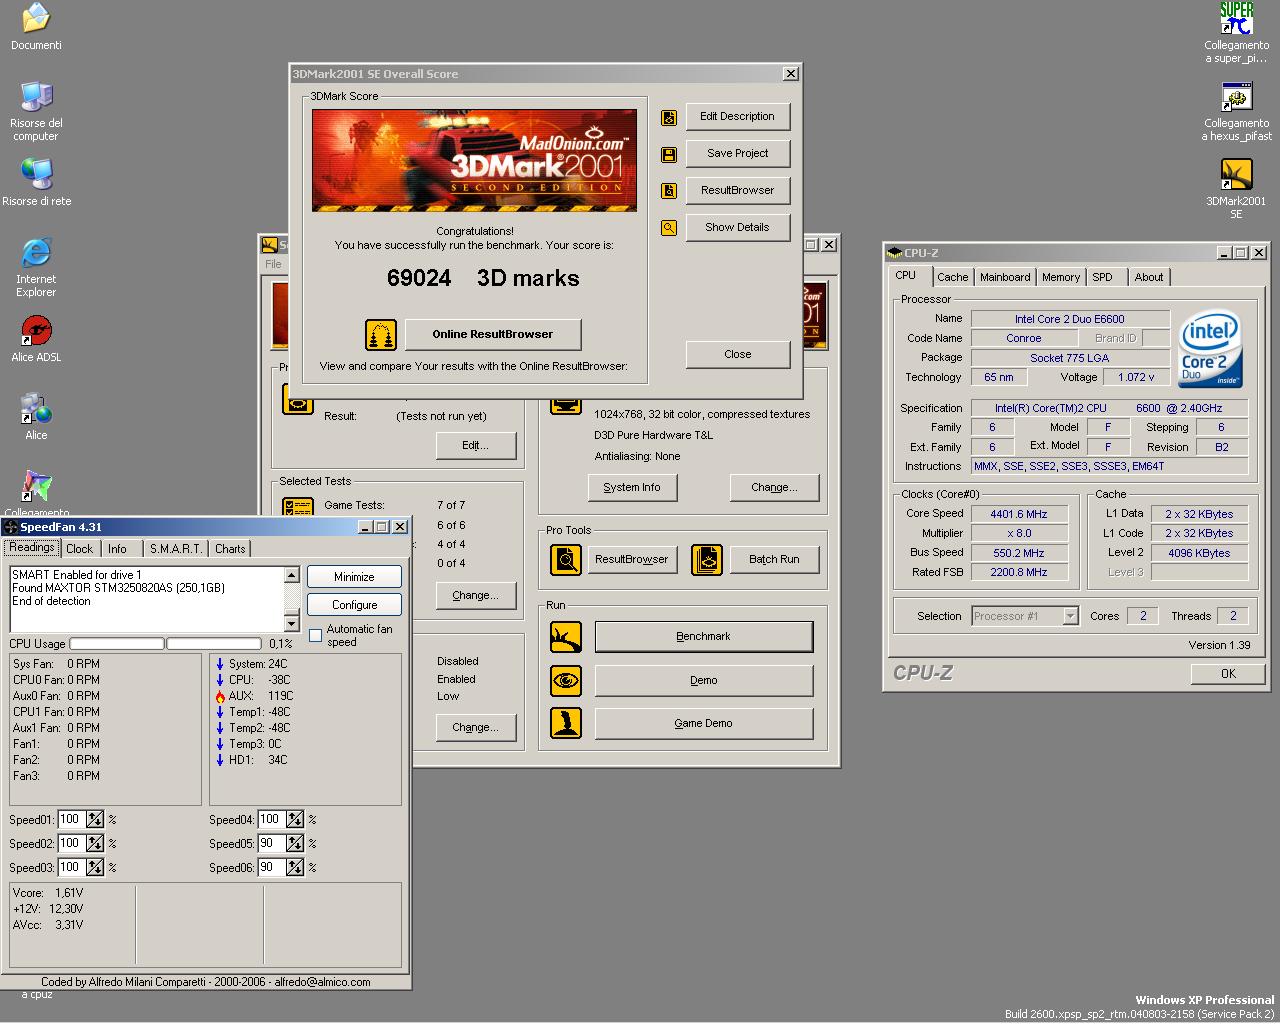
Task: Click the Save Project button
Action: pos(737,154)
